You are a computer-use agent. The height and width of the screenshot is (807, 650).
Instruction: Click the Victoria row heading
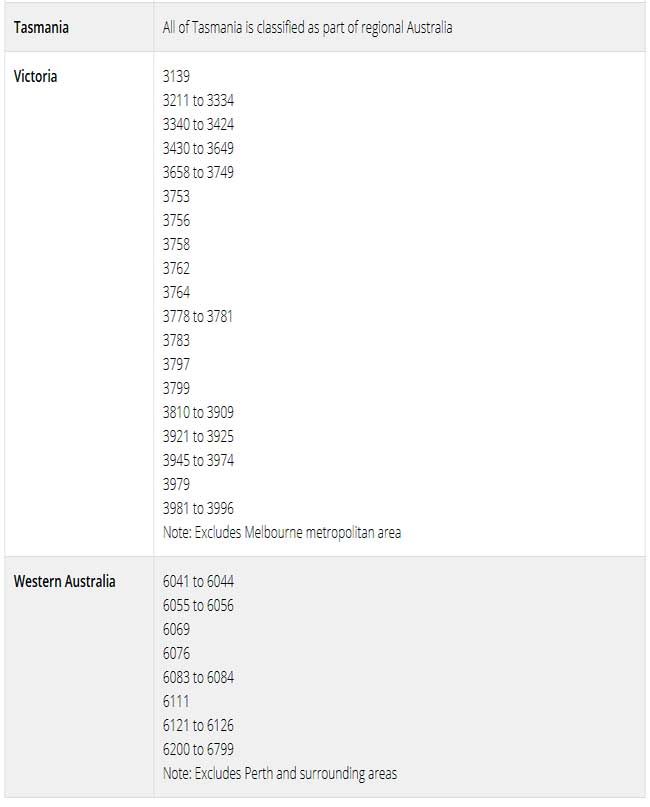pyautogui.click(x=36, y=76)
